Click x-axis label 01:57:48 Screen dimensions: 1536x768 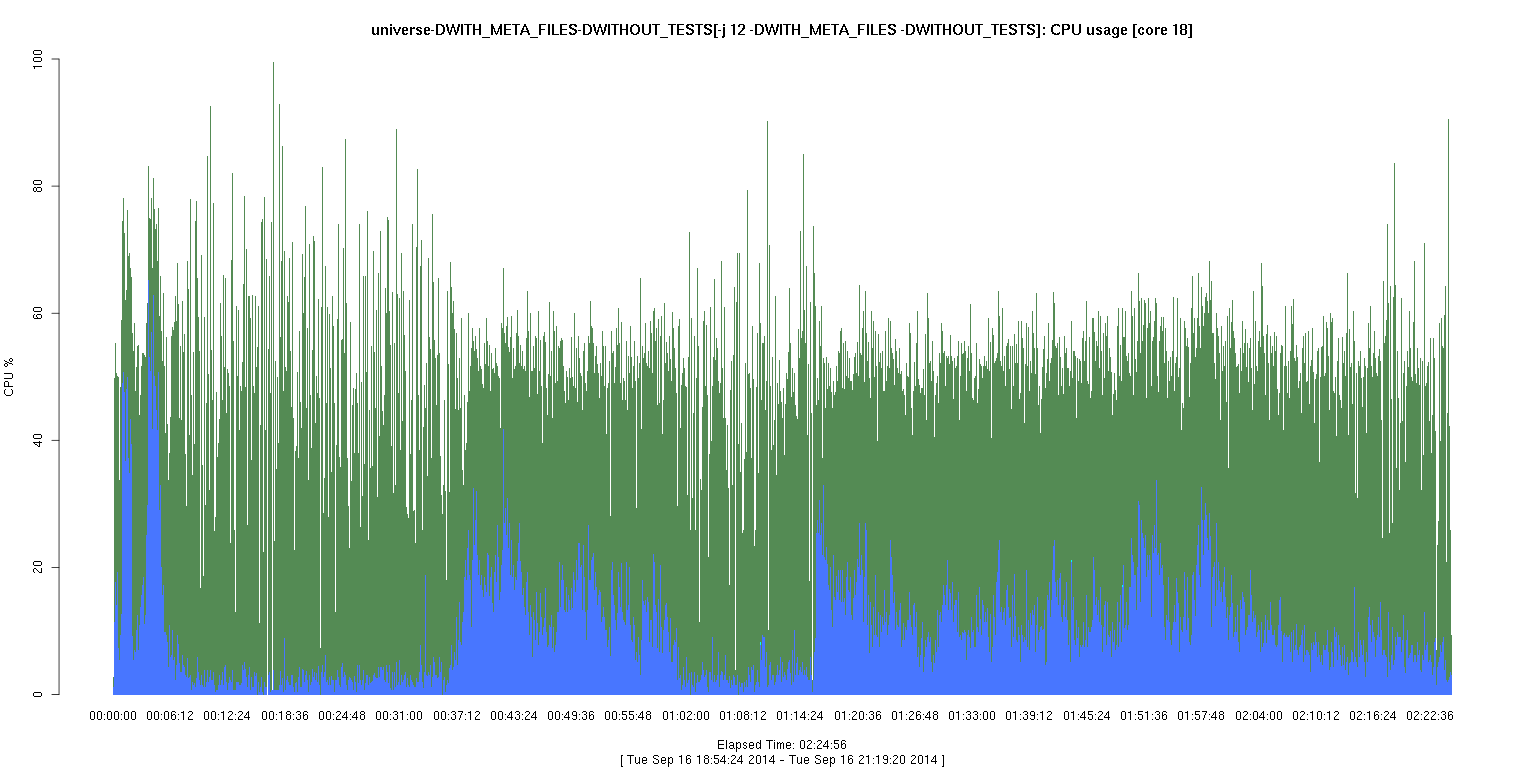click(x=1201, y=716)
